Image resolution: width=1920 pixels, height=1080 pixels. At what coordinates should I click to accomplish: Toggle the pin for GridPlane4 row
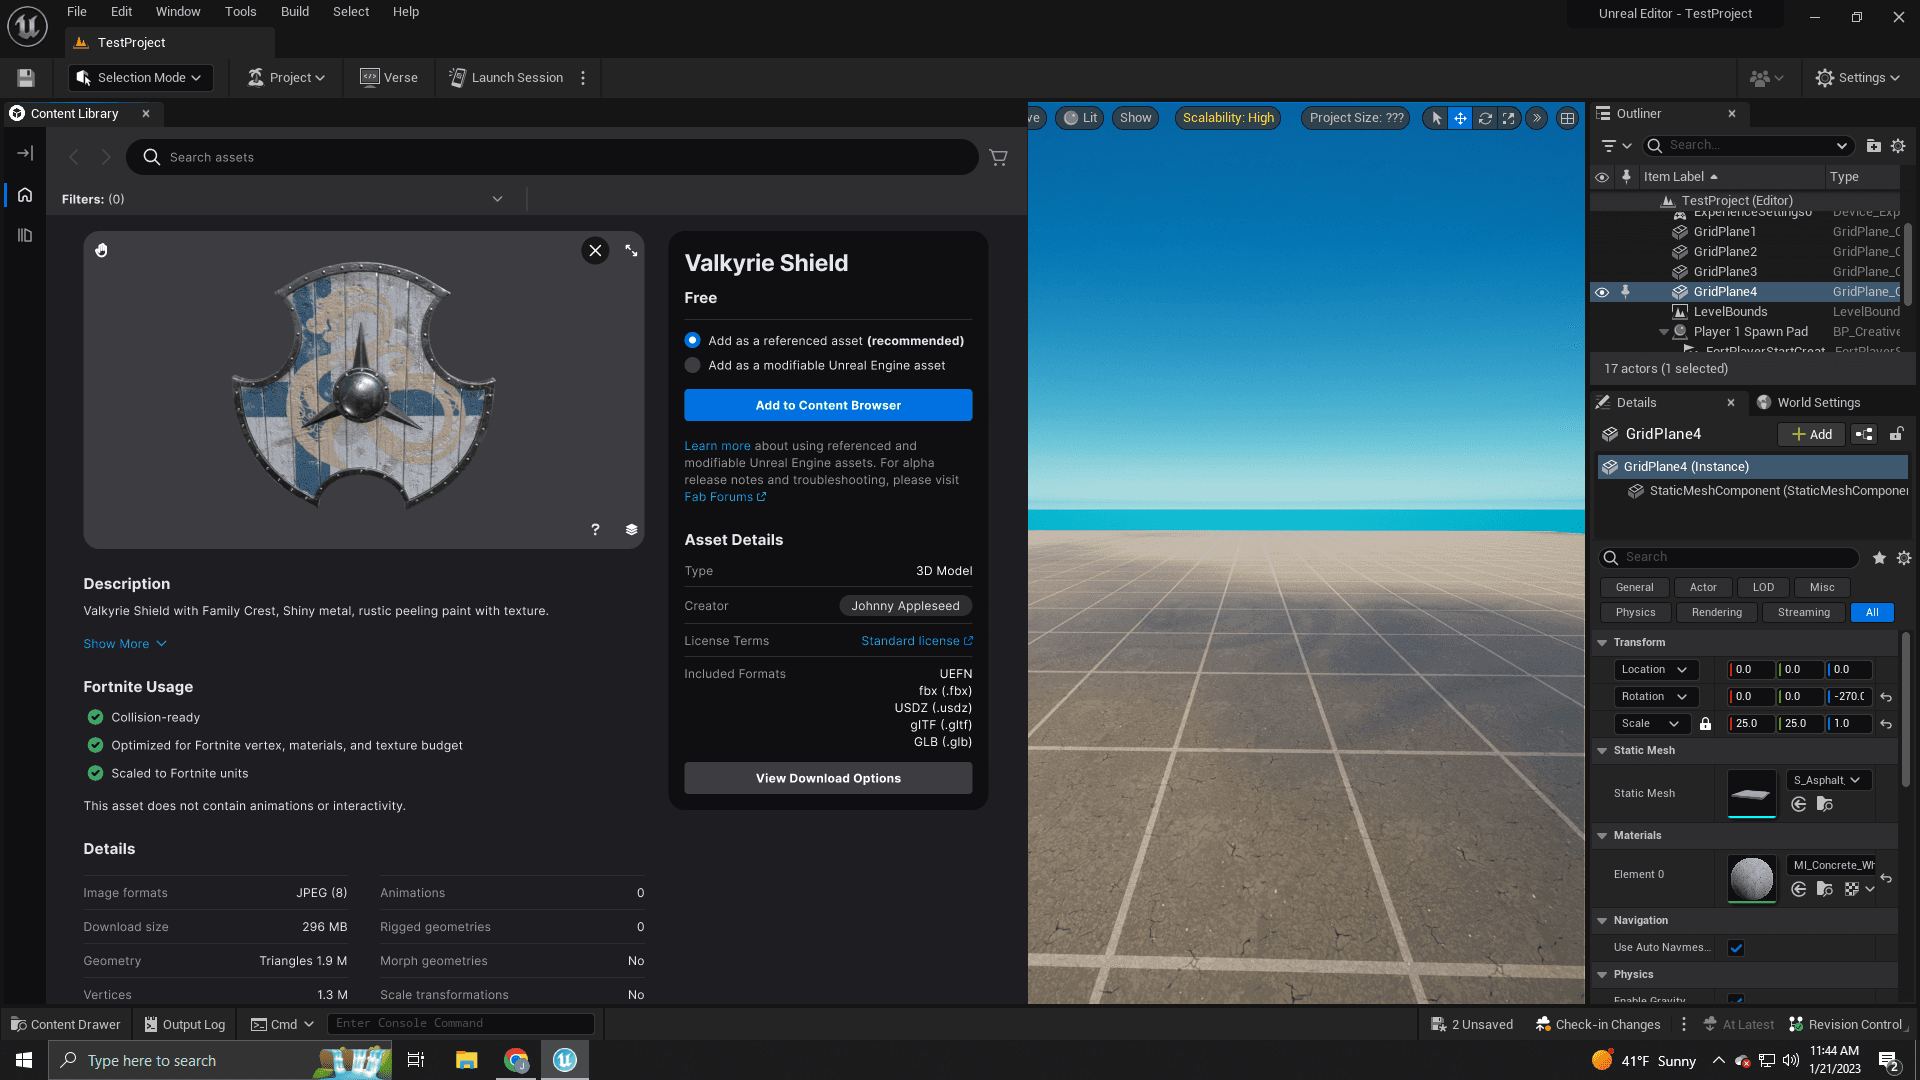(x=1625, y=292)
